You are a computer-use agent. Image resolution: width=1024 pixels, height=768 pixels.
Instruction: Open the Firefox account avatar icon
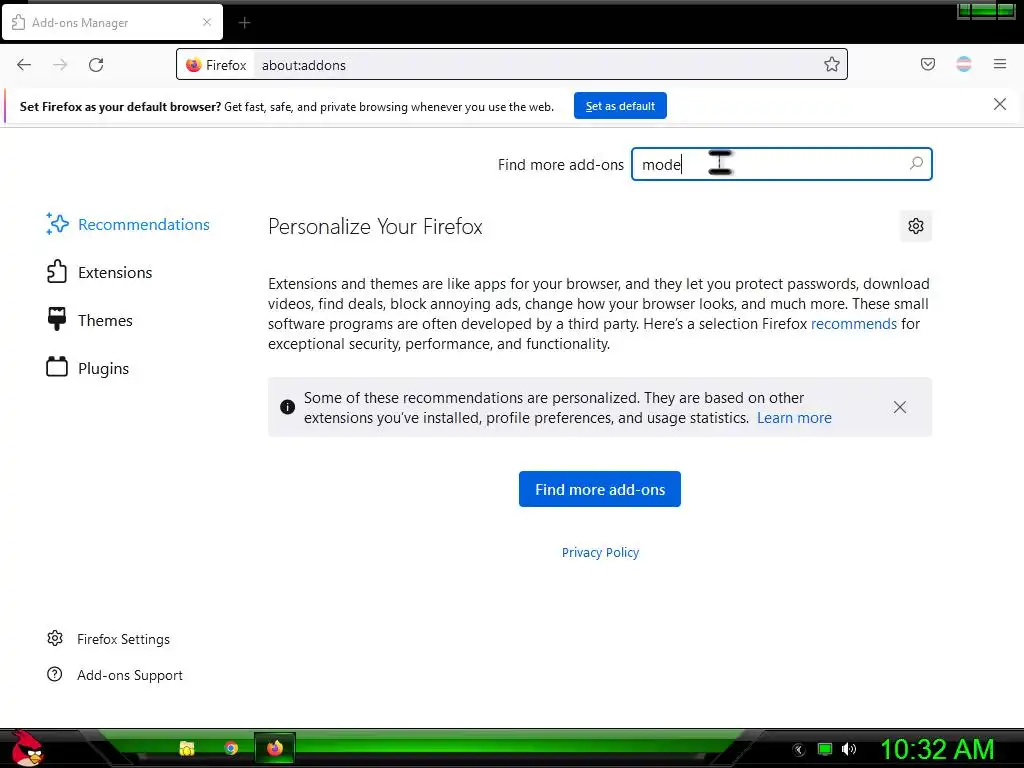(x=963, y=64)
